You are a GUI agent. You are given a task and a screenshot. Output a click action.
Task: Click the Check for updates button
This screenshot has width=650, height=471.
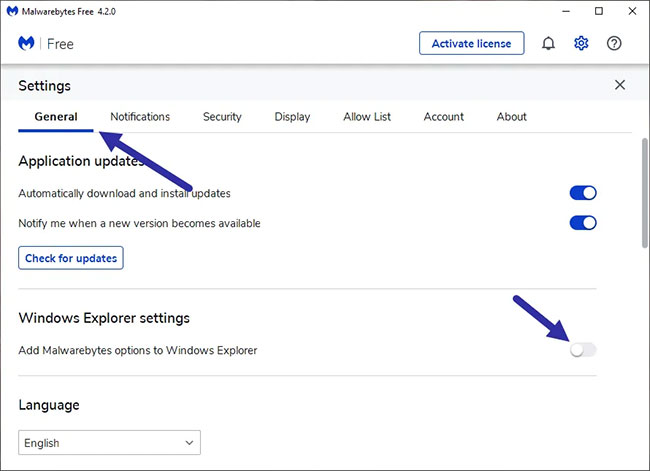[71, 258]
